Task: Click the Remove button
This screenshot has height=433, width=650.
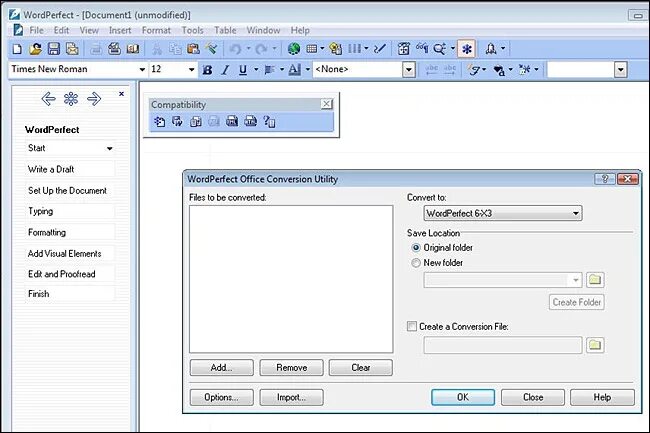Action: coord(291,368)
